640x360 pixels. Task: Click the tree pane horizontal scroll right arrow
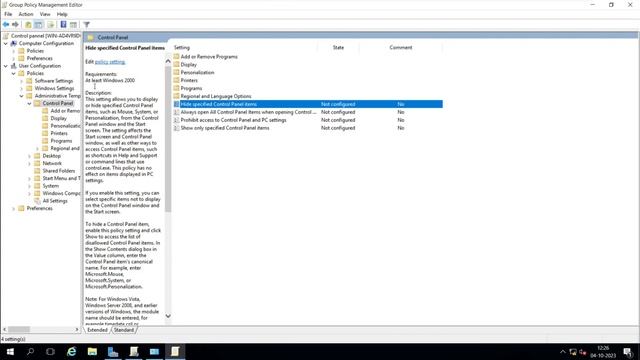tap(76, 329)
